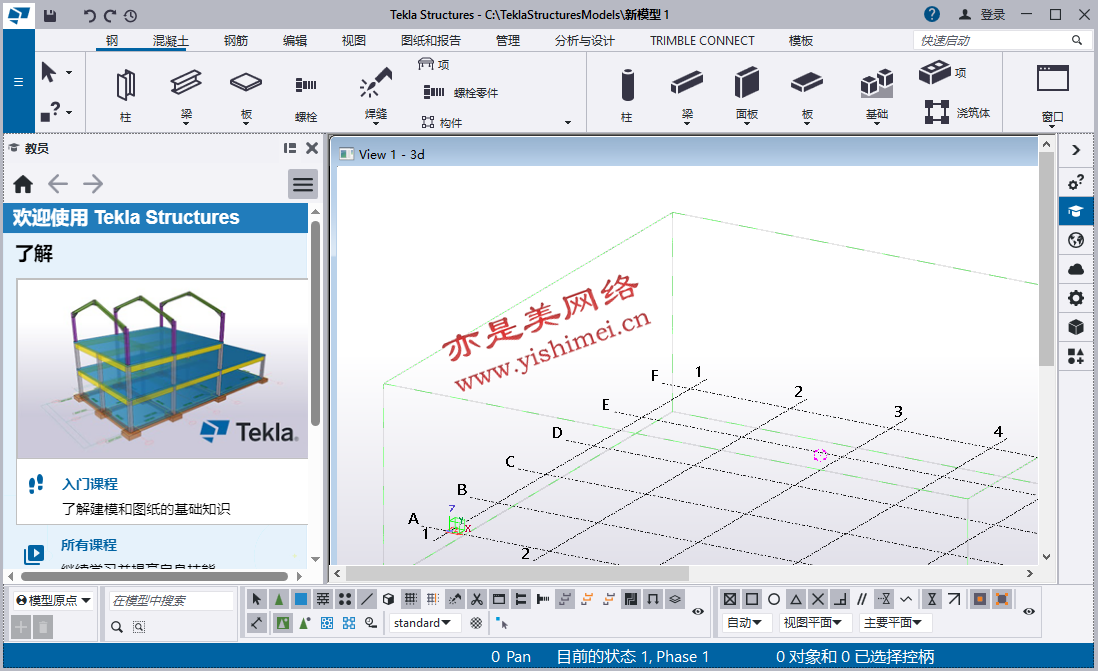Open the 入门课程 link
The width and height of the screenshot is (1098, 671).
click(90, 484)
